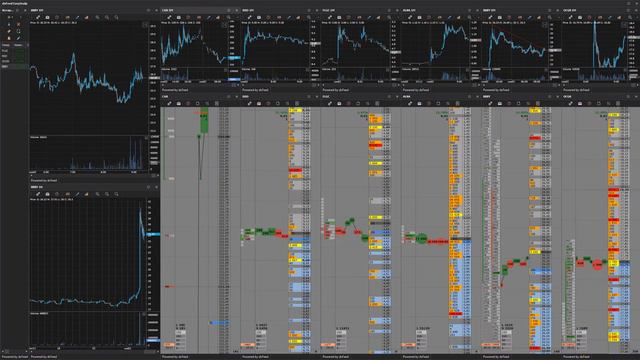The image size is (640, 360).
Task: Click the camera icon in the small BBBY chart toolbar
Action: pos(500,18)
